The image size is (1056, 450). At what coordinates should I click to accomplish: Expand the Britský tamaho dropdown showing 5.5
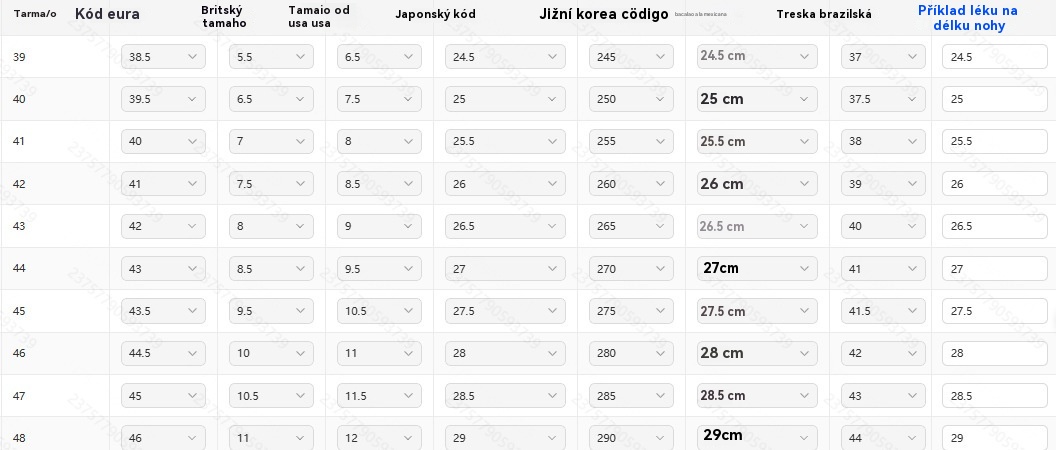click(x=271, y=57)
